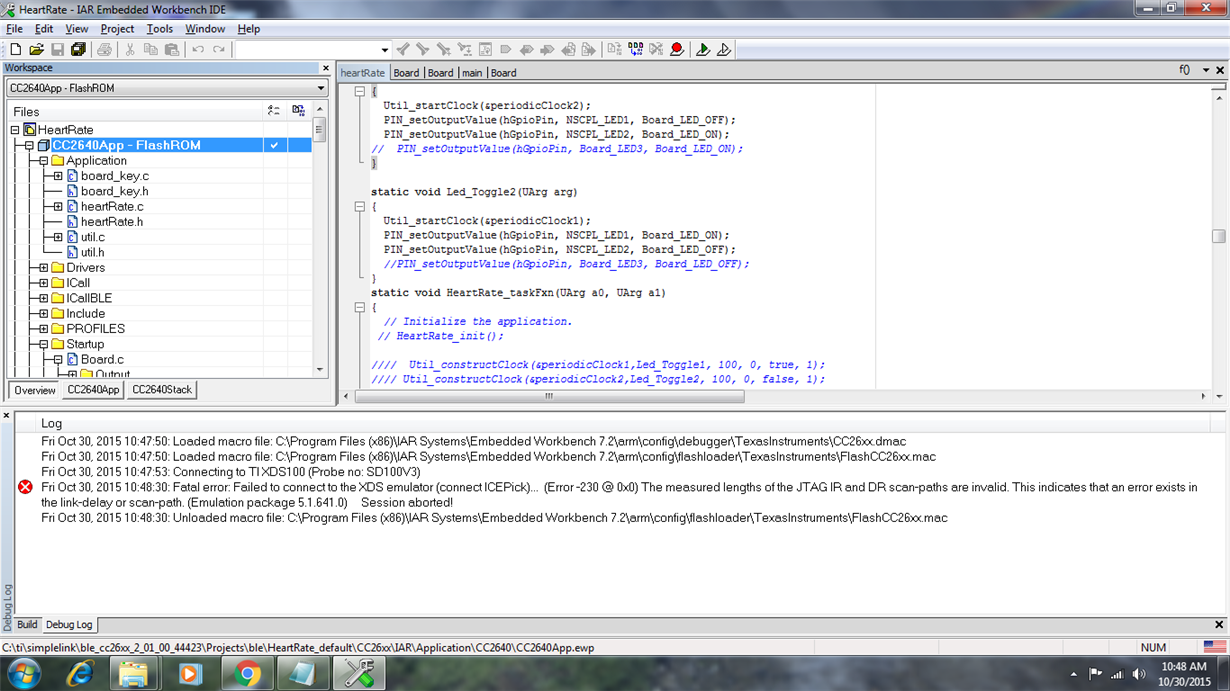Click the Paste toolbar icon

click(x=172, y=49)
